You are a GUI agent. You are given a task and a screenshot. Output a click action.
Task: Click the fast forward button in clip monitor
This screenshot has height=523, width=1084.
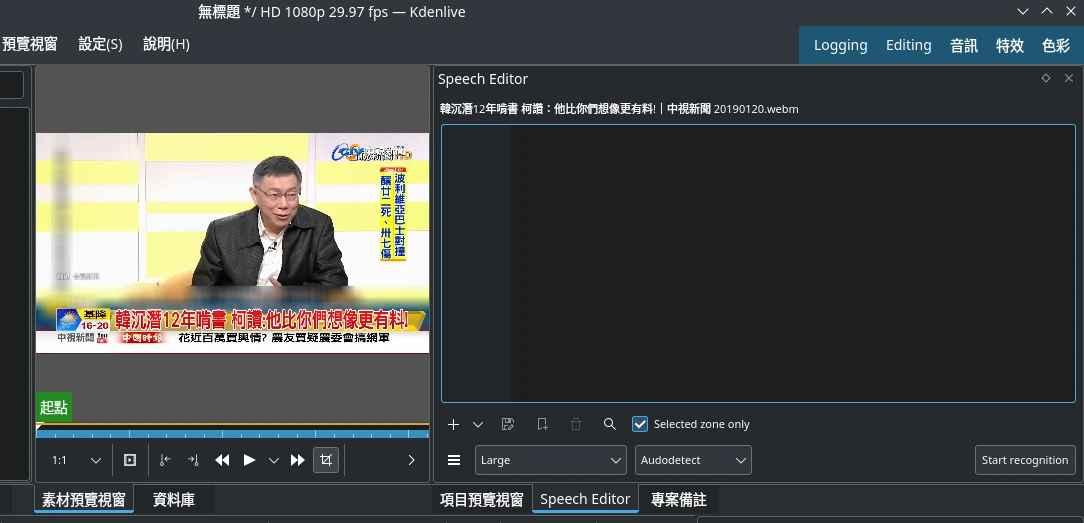297,460
